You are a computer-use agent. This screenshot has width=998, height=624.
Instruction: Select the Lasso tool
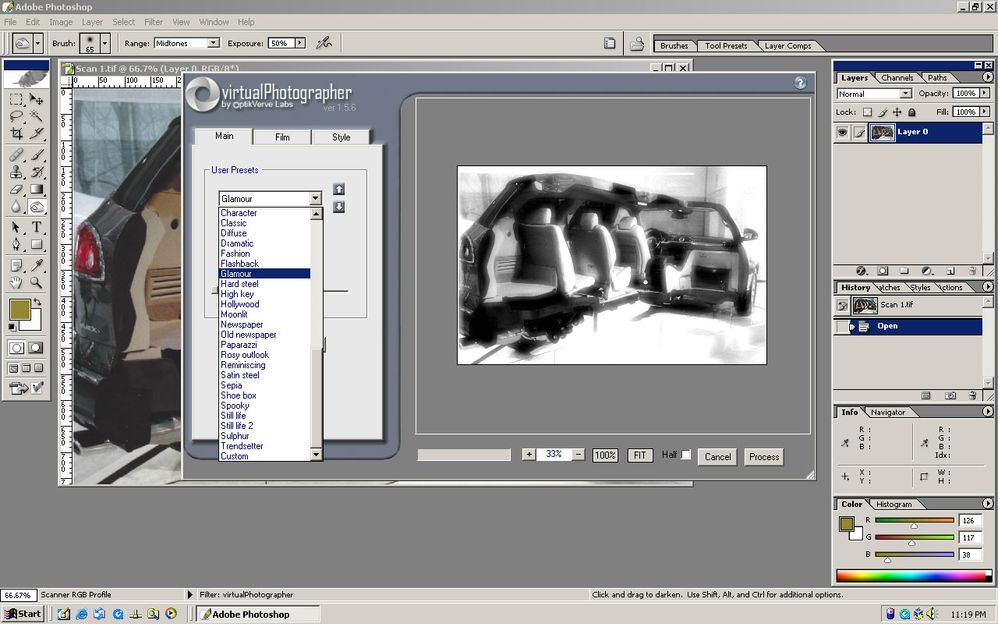17,117
